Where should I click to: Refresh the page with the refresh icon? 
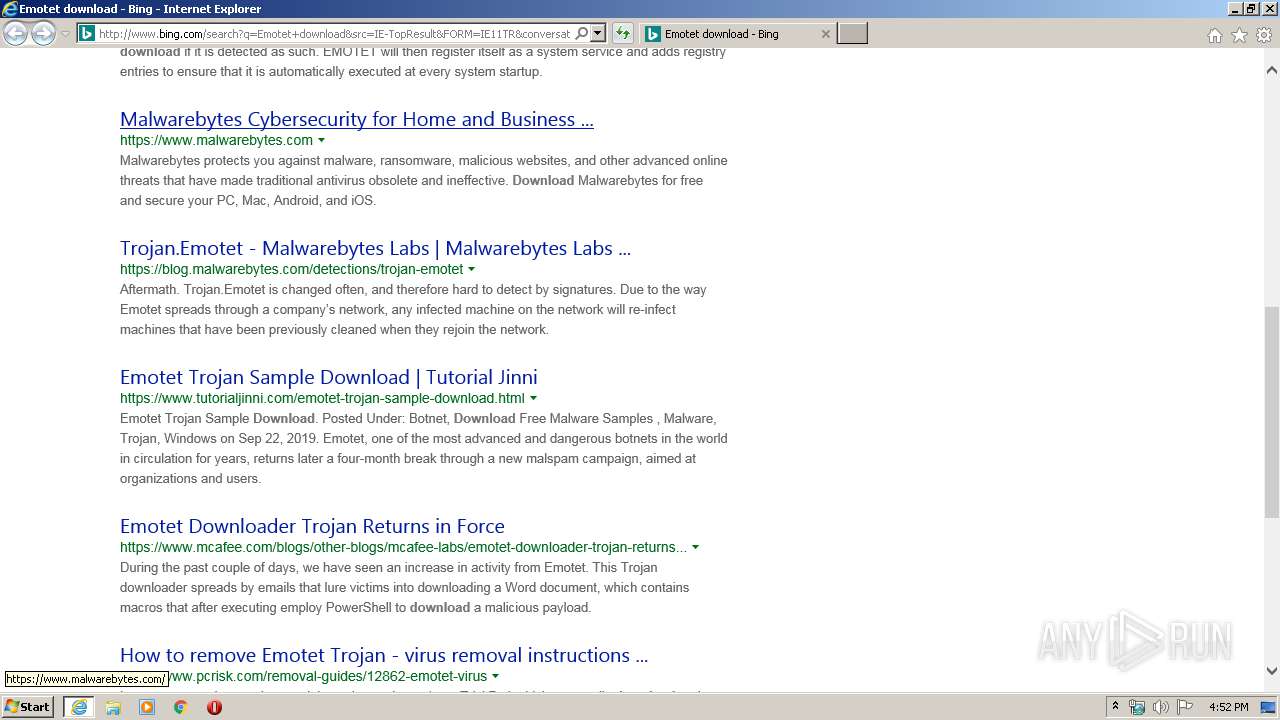pyautogui.click(x=622, y=34)
